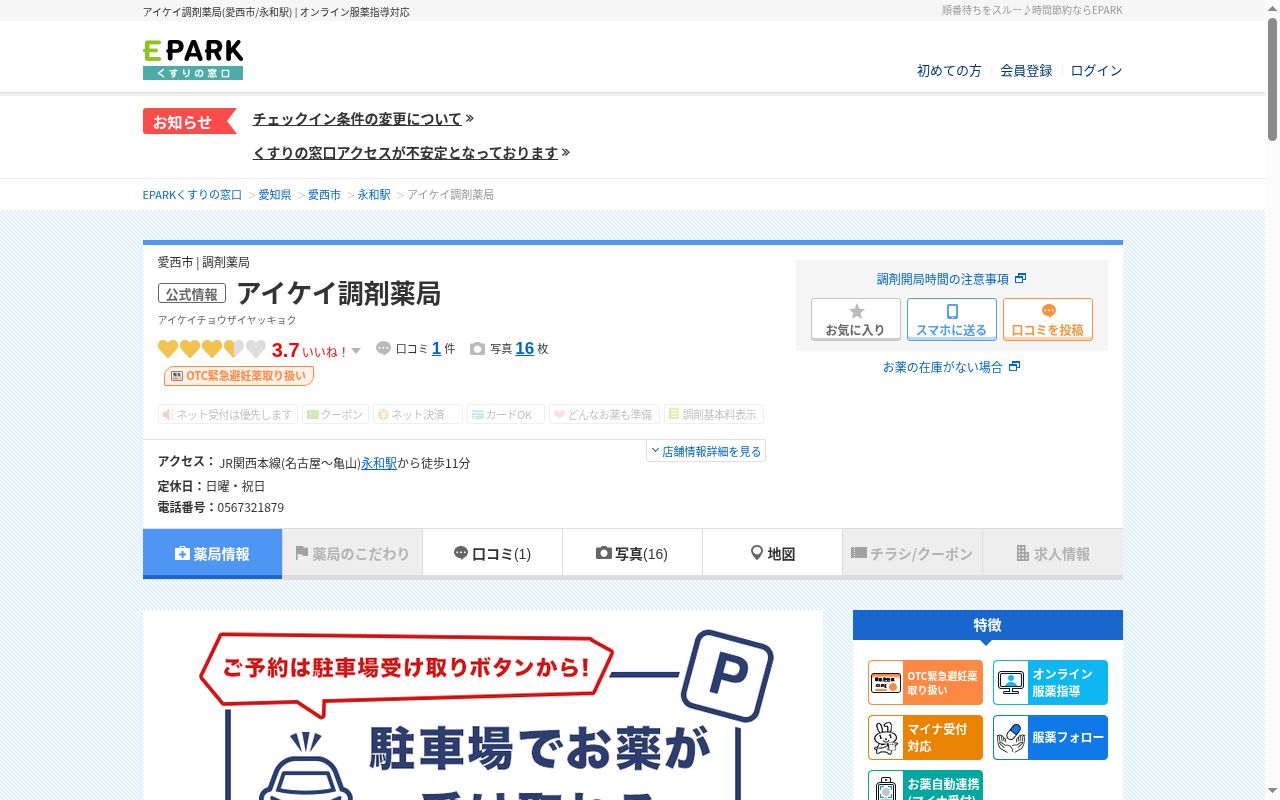
Task: Expand 店舗情報詳細を見る
Action: click(706, 451)
